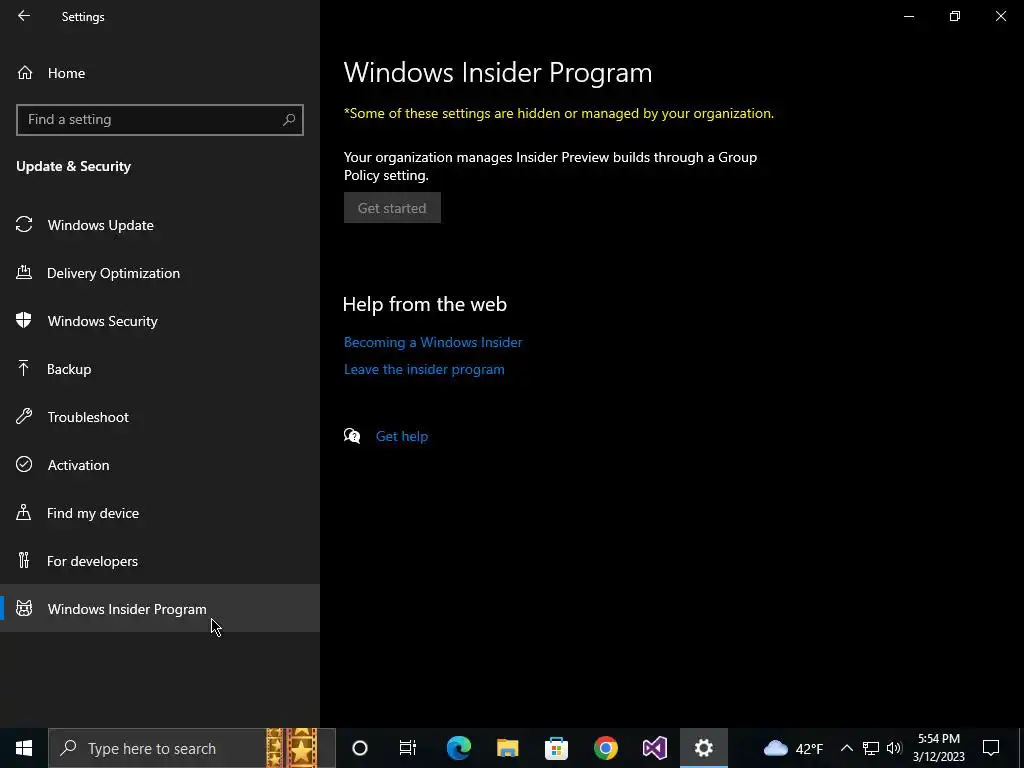Viewport: 1024px width, 768px height.
Task: Open the notification center icon
Action: 991,748
